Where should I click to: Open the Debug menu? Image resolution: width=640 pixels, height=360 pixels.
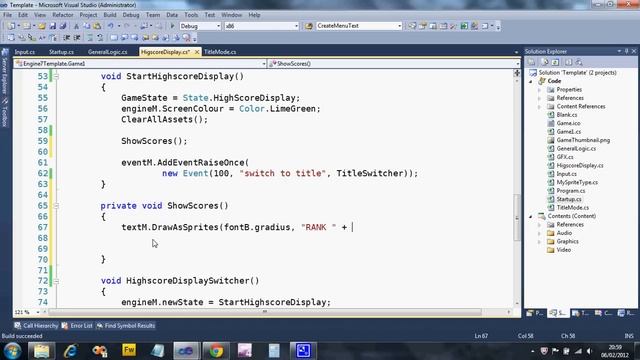tap(131, 15)
